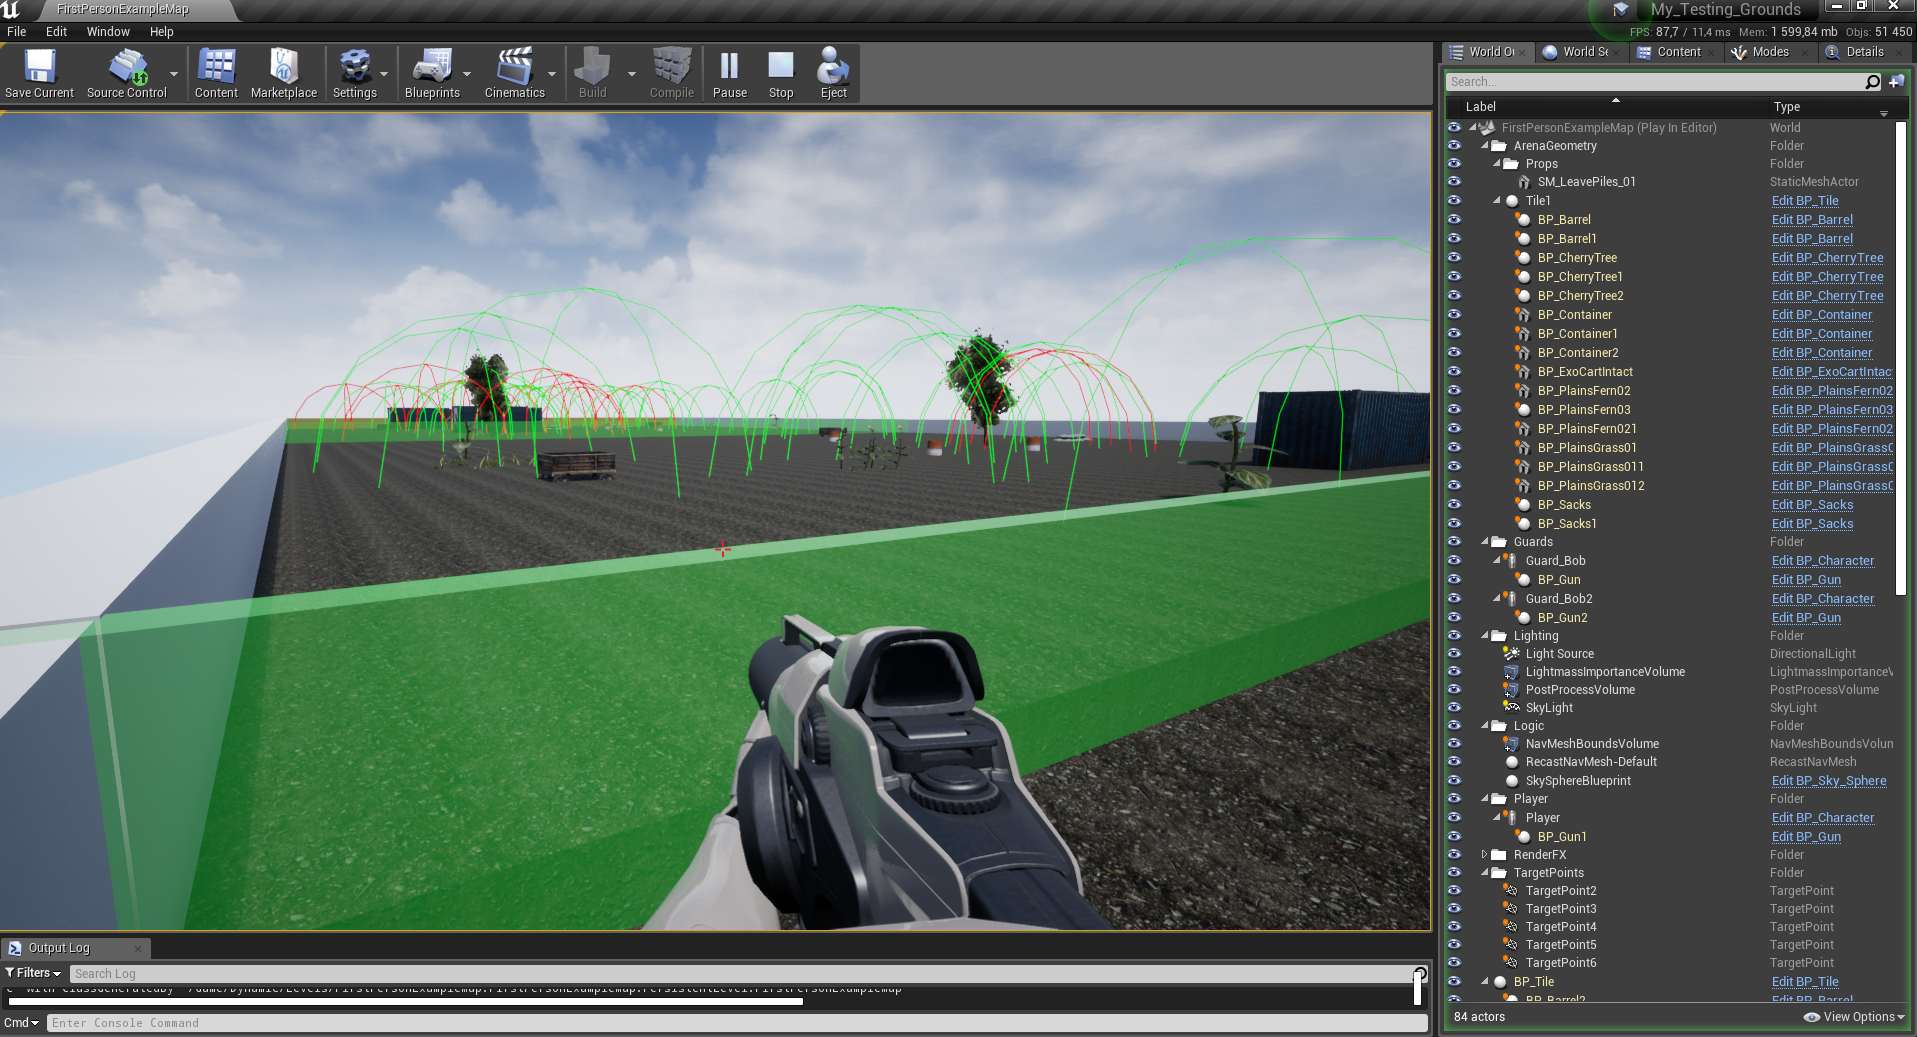Open the Window menu
The image size is (1917, 1037).
108,32
